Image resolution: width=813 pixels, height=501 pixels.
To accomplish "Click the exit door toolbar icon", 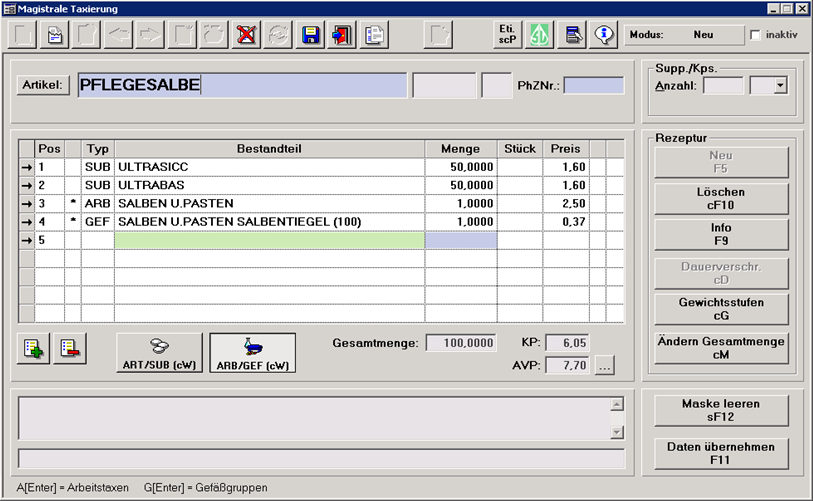I will pyautogui.click(x=342, y=35).
